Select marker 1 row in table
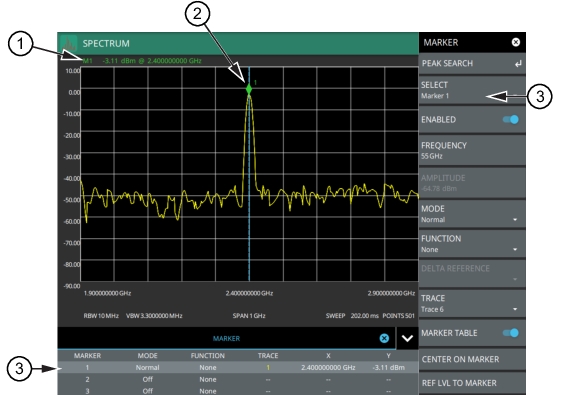Viewport: 568px width, 395px height. pos(238,367)
